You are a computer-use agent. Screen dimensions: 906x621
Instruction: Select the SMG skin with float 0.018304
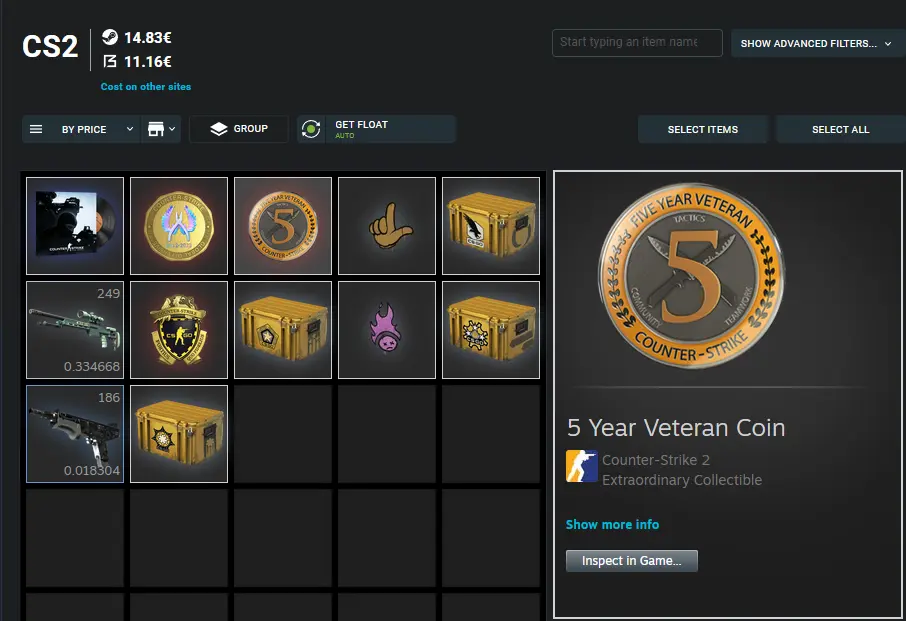click(75, 434)
